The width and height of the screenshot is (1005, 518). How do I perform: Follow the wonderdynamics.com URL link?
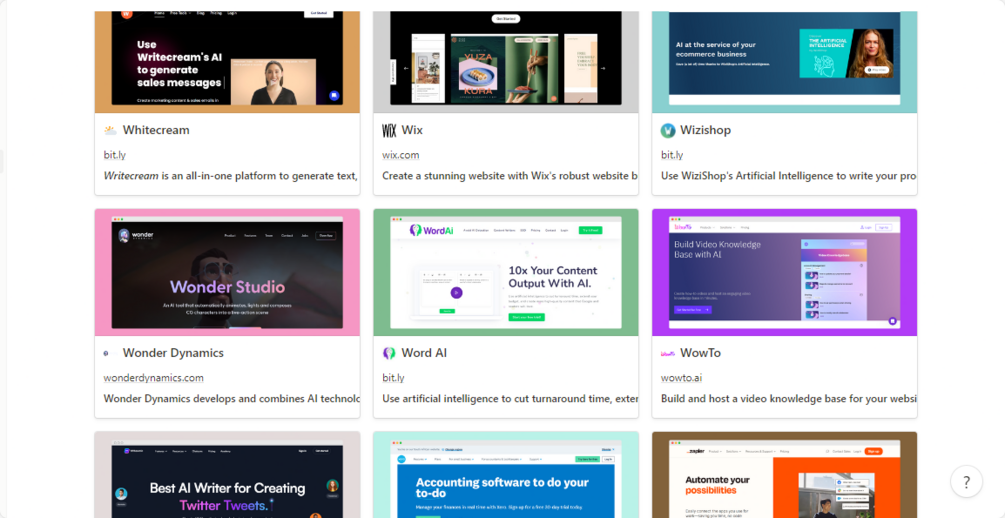[x=154, y=378]
